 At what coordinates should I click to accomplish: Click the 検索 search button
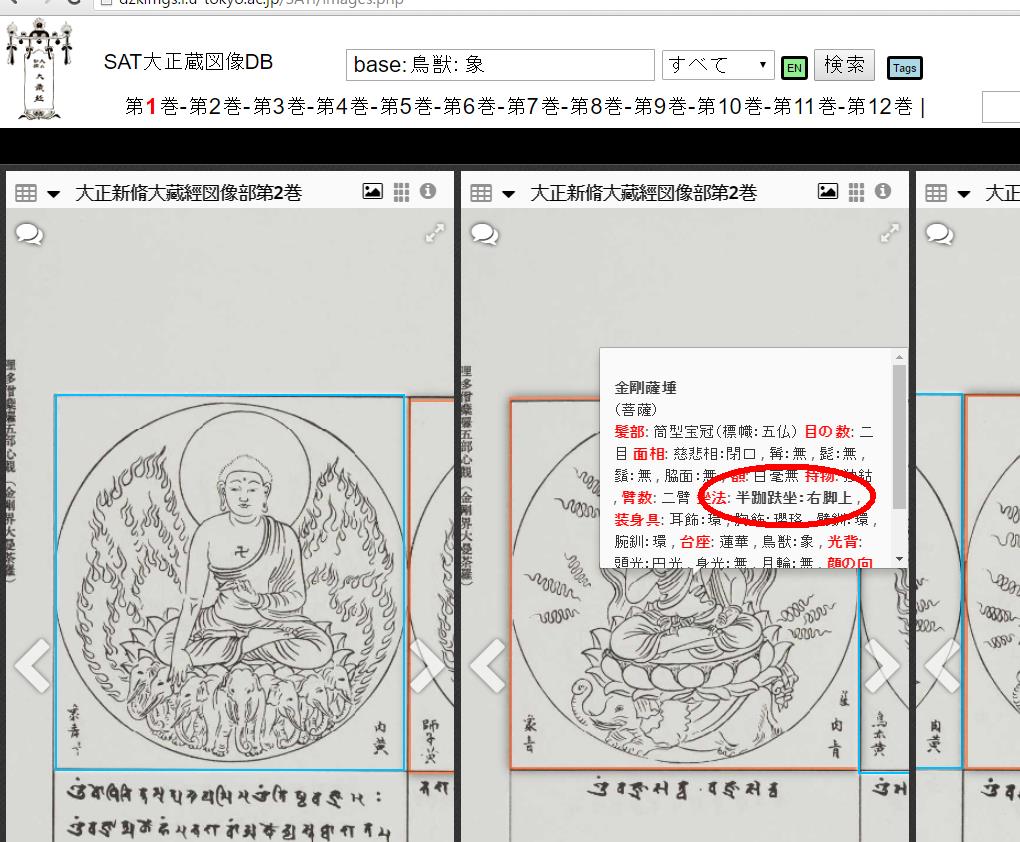pyautogui.click(x=844, y=64)
